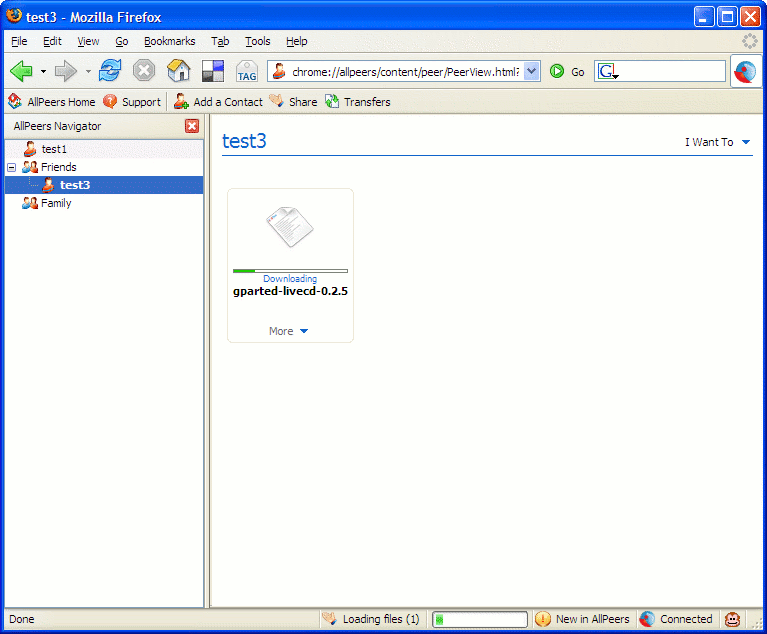Expand the More dropdown on file card

point(289,331)
